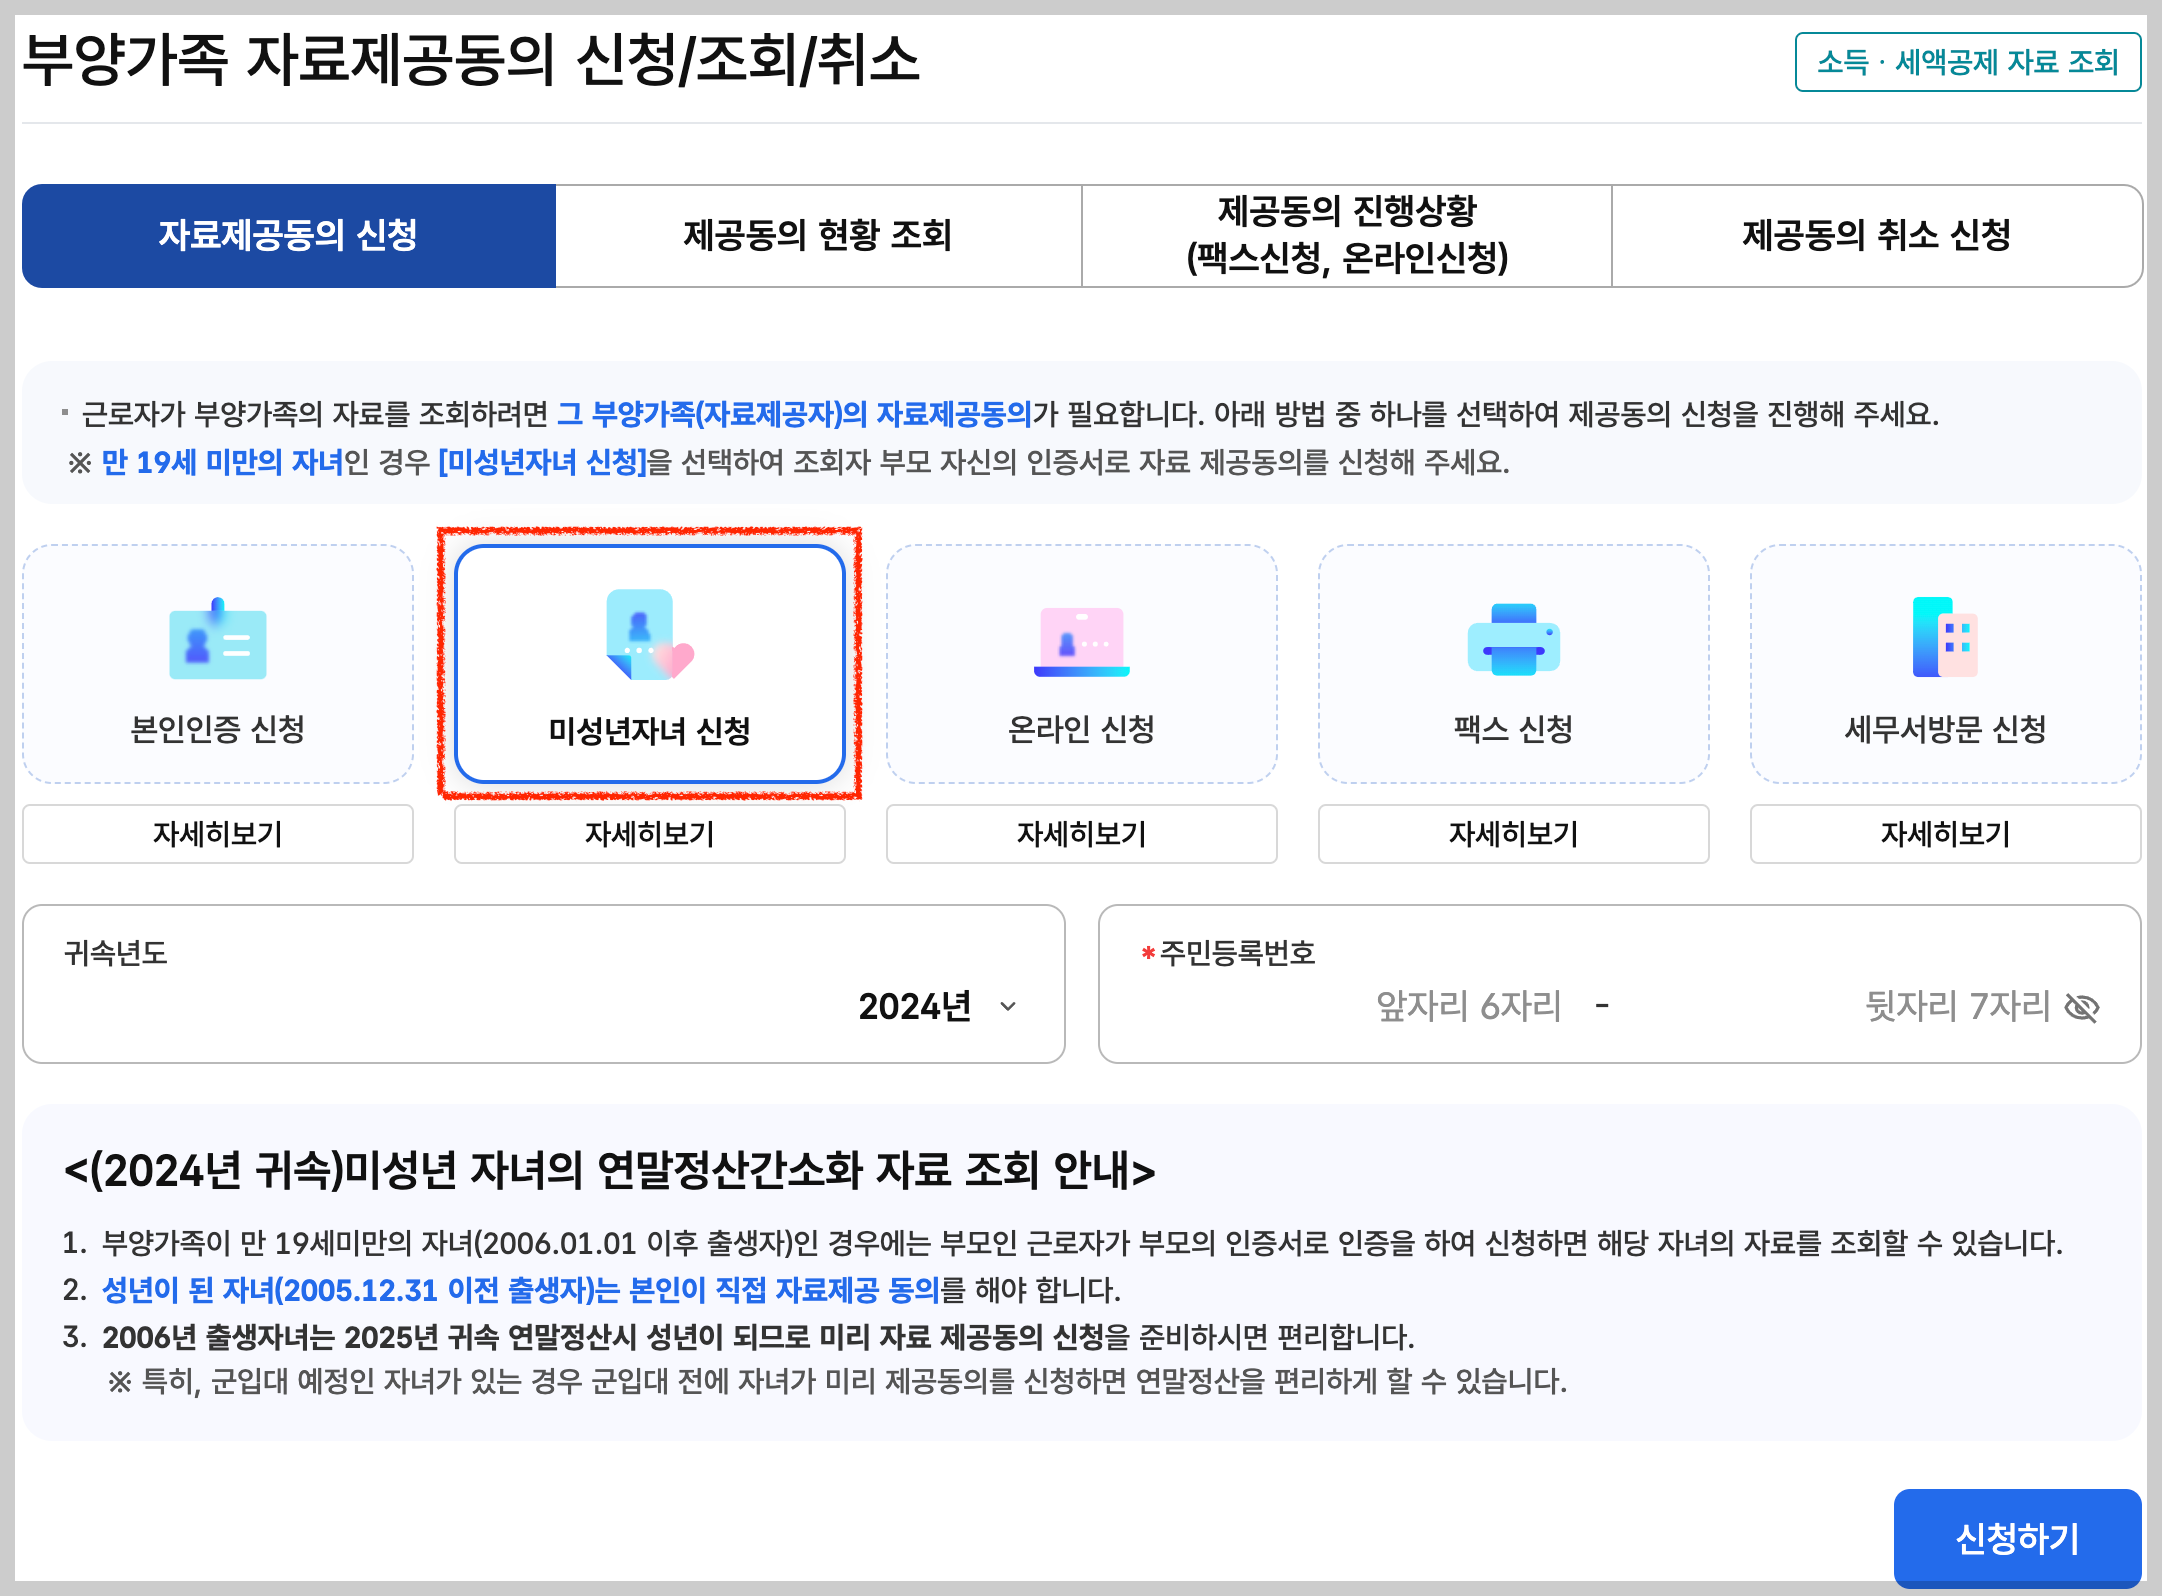Click the laptop icon for 온라인 신청

1082,641
